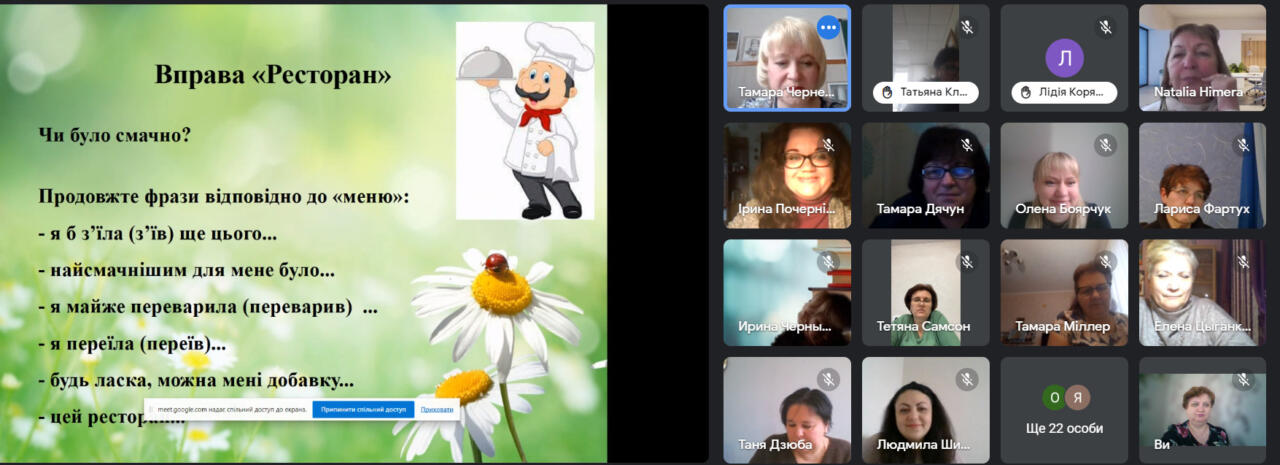
Task: Click the drag handle of sharing notification bar
Action: coord(151,409)
